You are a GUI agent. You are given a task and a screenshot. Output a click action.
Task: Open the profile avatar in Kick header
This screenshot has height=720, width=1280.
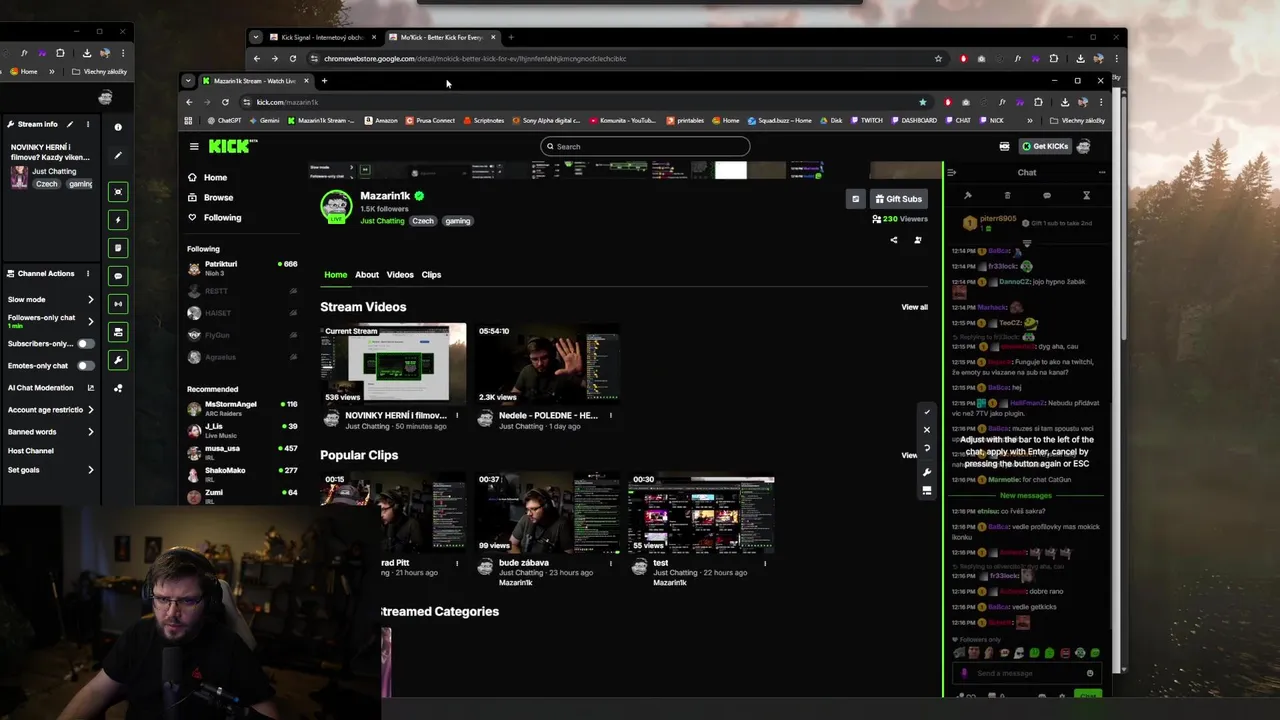point(1083,146)
